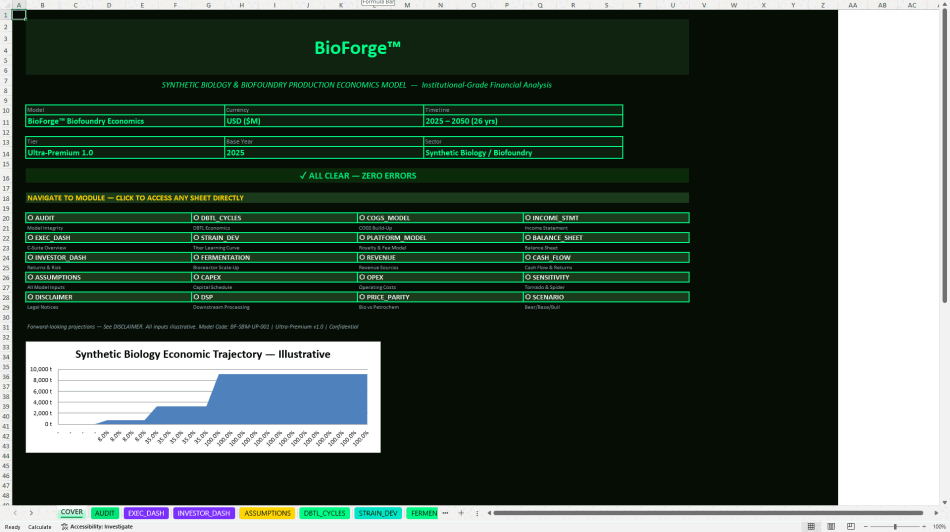
Task: Select 'Synthetic Biology / Biofoundry' sector cell
Action: 523,153
